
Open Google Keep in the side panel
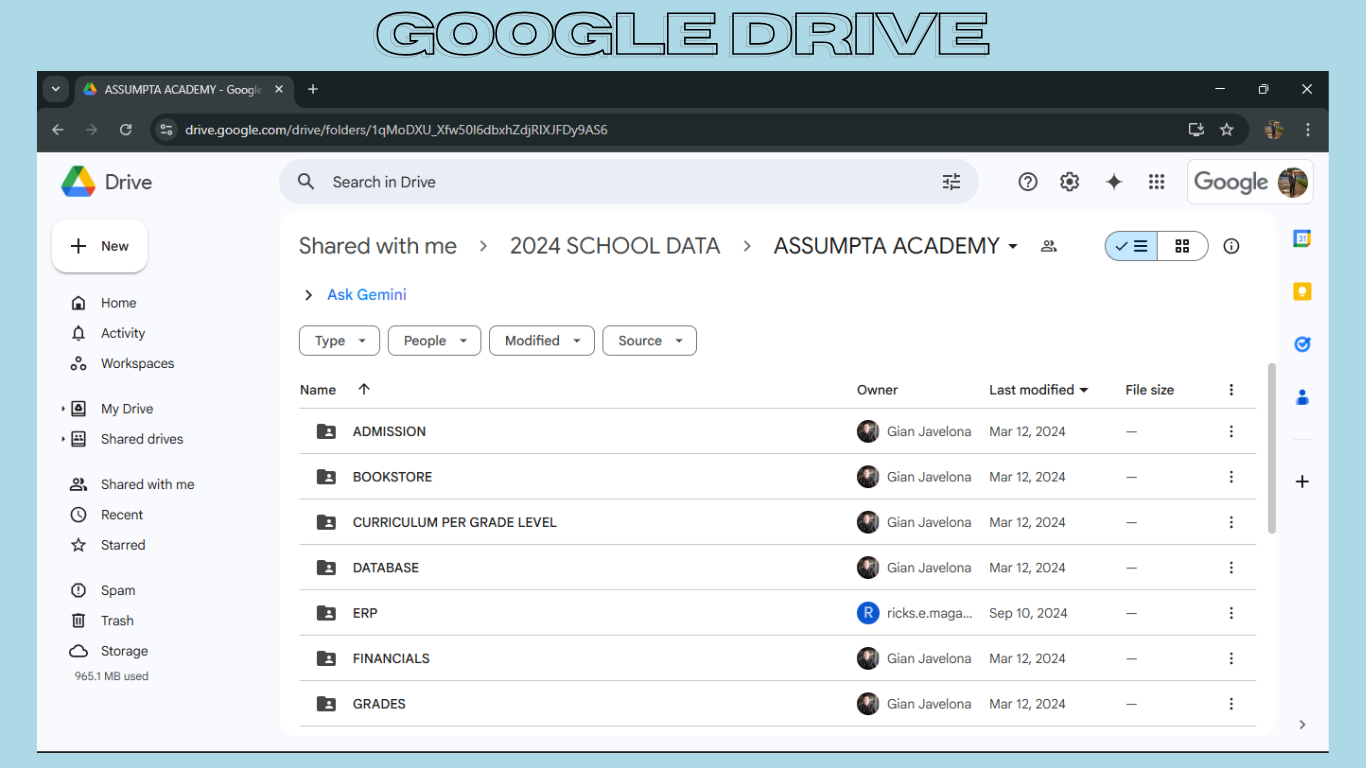(x=1302, y=292)
